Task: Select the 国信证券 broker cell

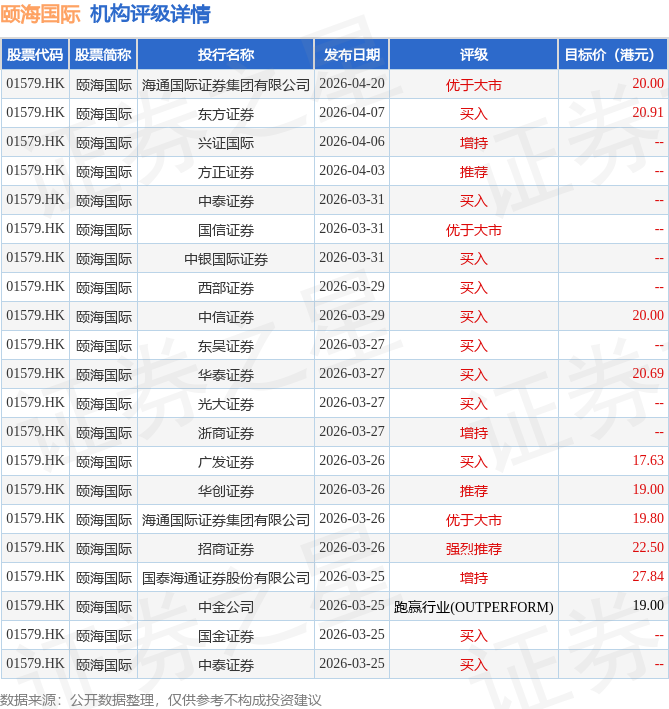Action: 226,229
